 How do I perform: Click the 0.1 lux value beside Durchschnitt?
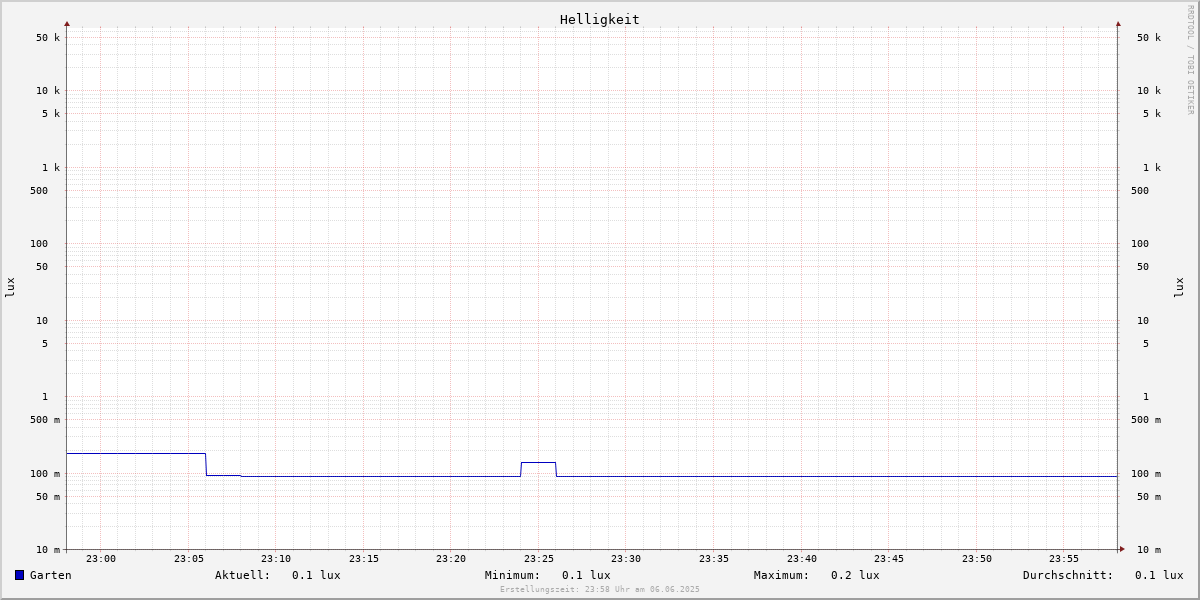coord(1159,575)
